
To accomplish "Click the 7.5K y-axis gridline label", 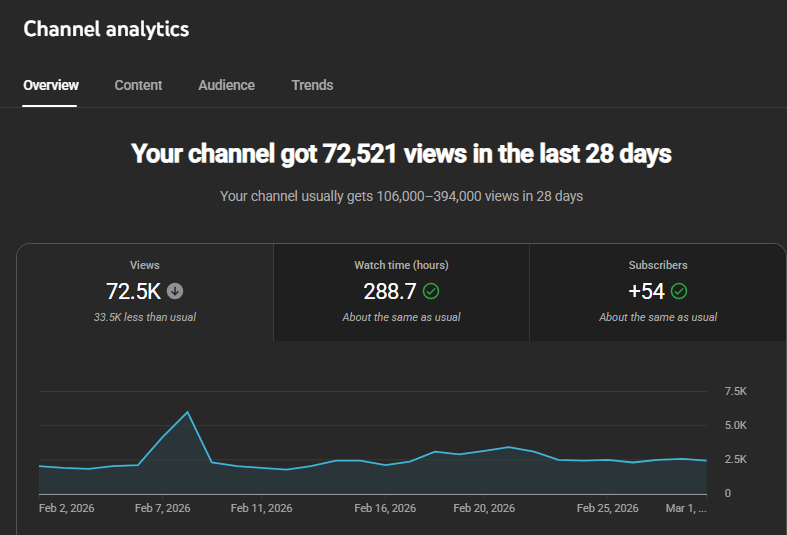I will point(735,391).
